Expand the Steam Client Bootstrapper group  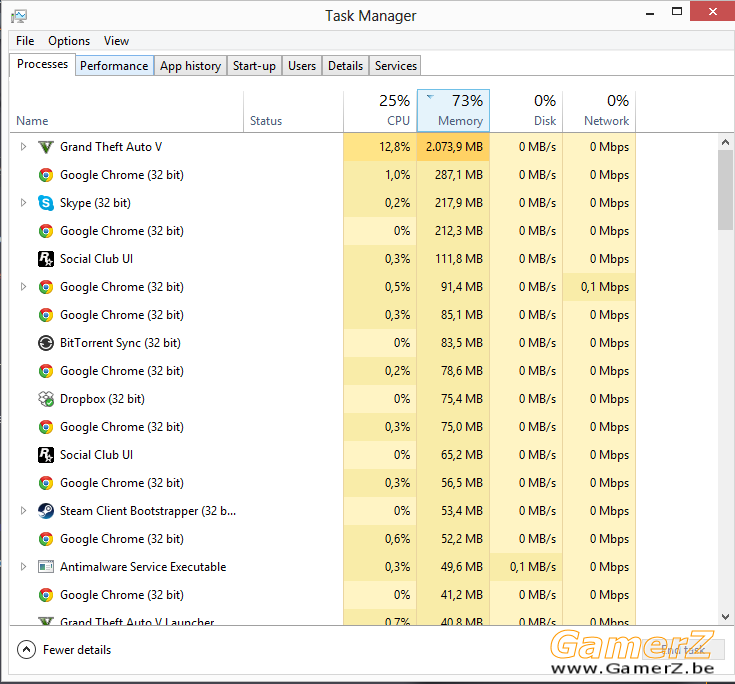pos(23,511)
